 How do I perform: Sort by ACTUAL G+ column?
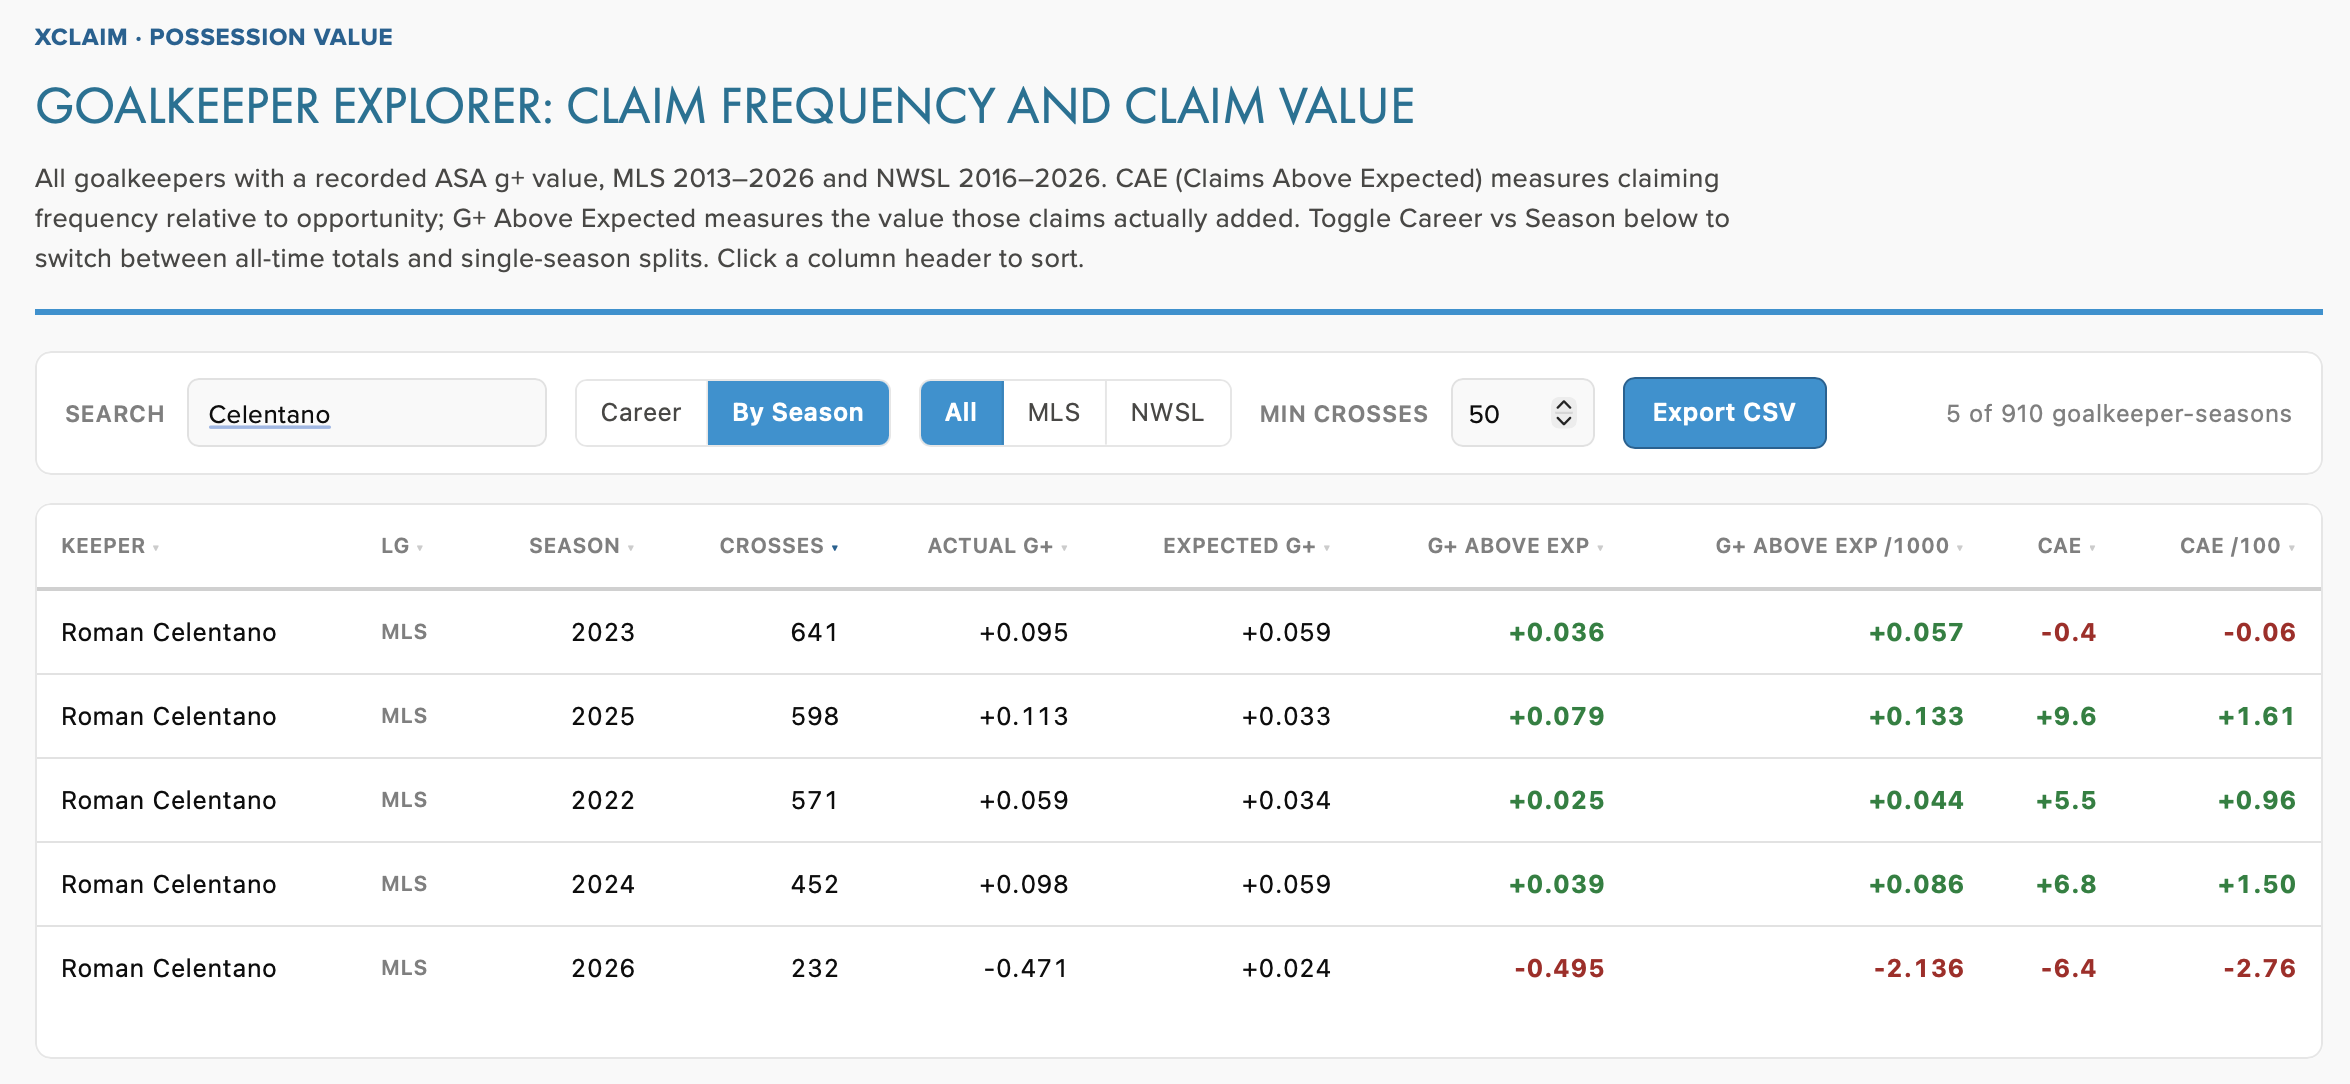coord(997,546)
